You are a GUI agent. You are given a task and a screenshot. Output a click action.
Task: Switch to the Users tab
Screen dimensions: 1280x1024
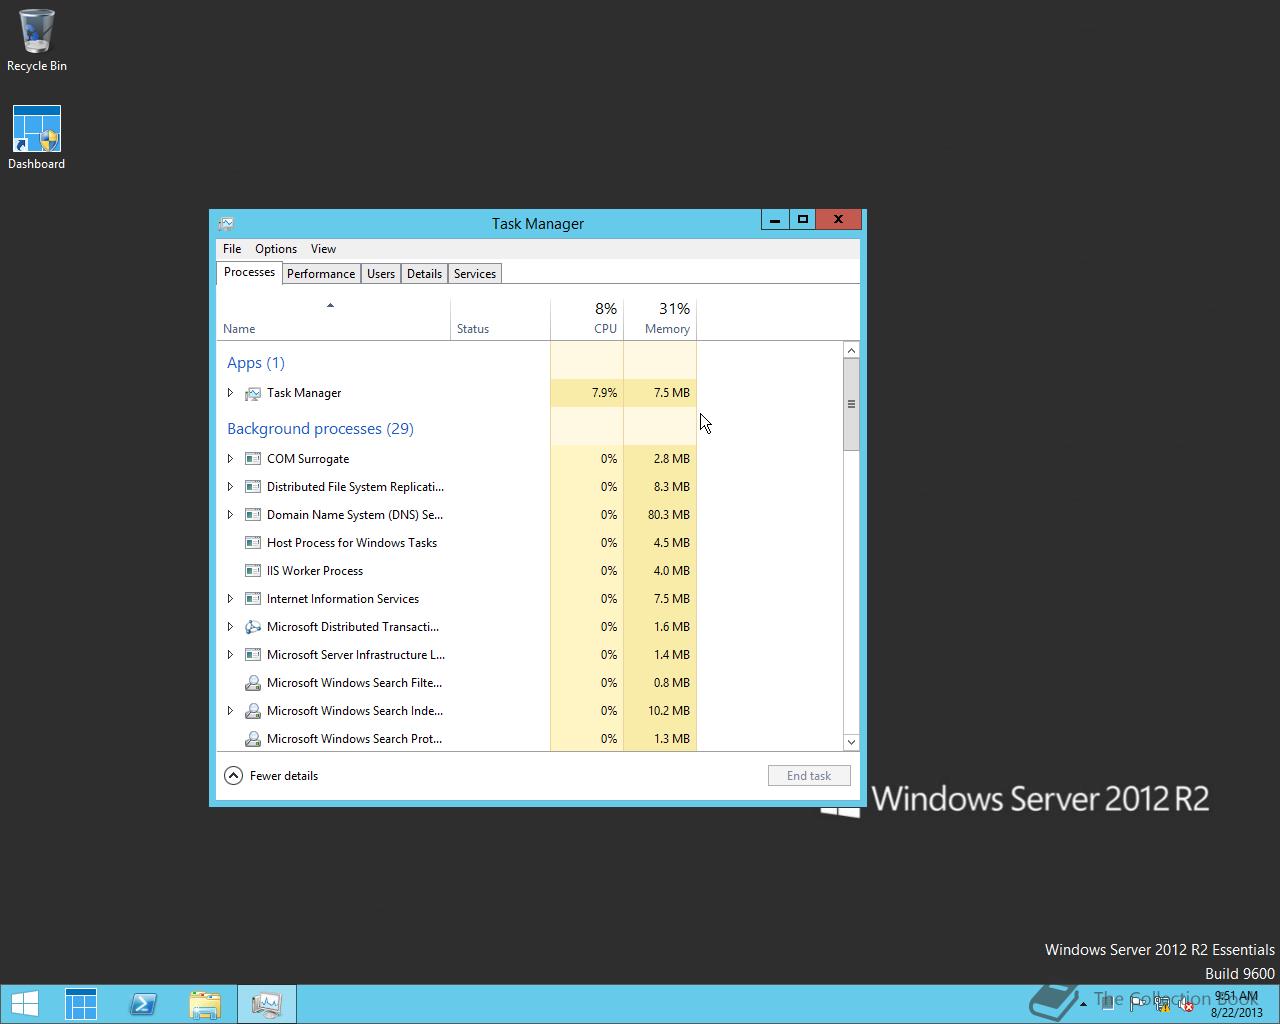click(x=381, y=274)
